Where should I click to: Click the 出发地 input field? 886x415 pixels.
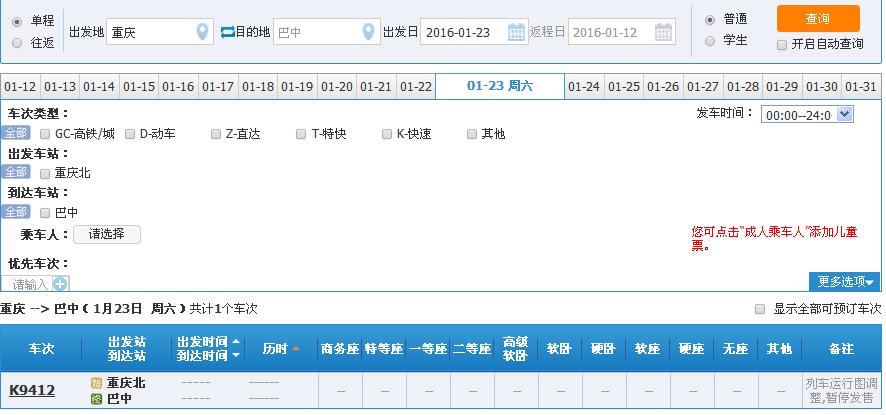149,32
